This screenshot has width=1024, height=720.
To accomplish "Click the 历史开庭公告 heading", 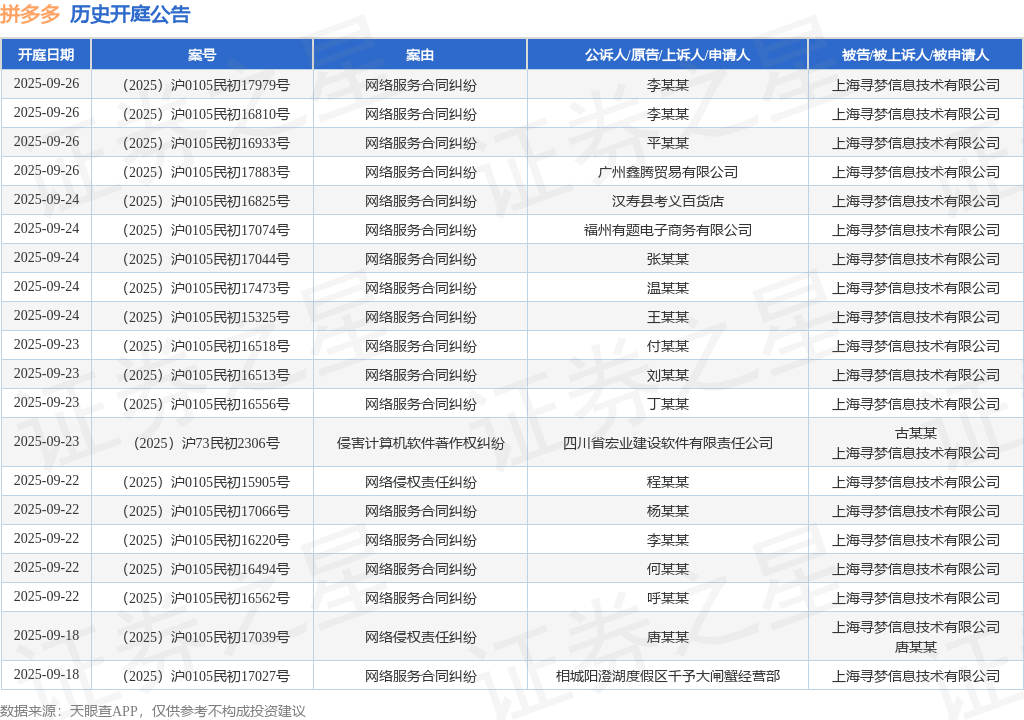I will point(130,14).
